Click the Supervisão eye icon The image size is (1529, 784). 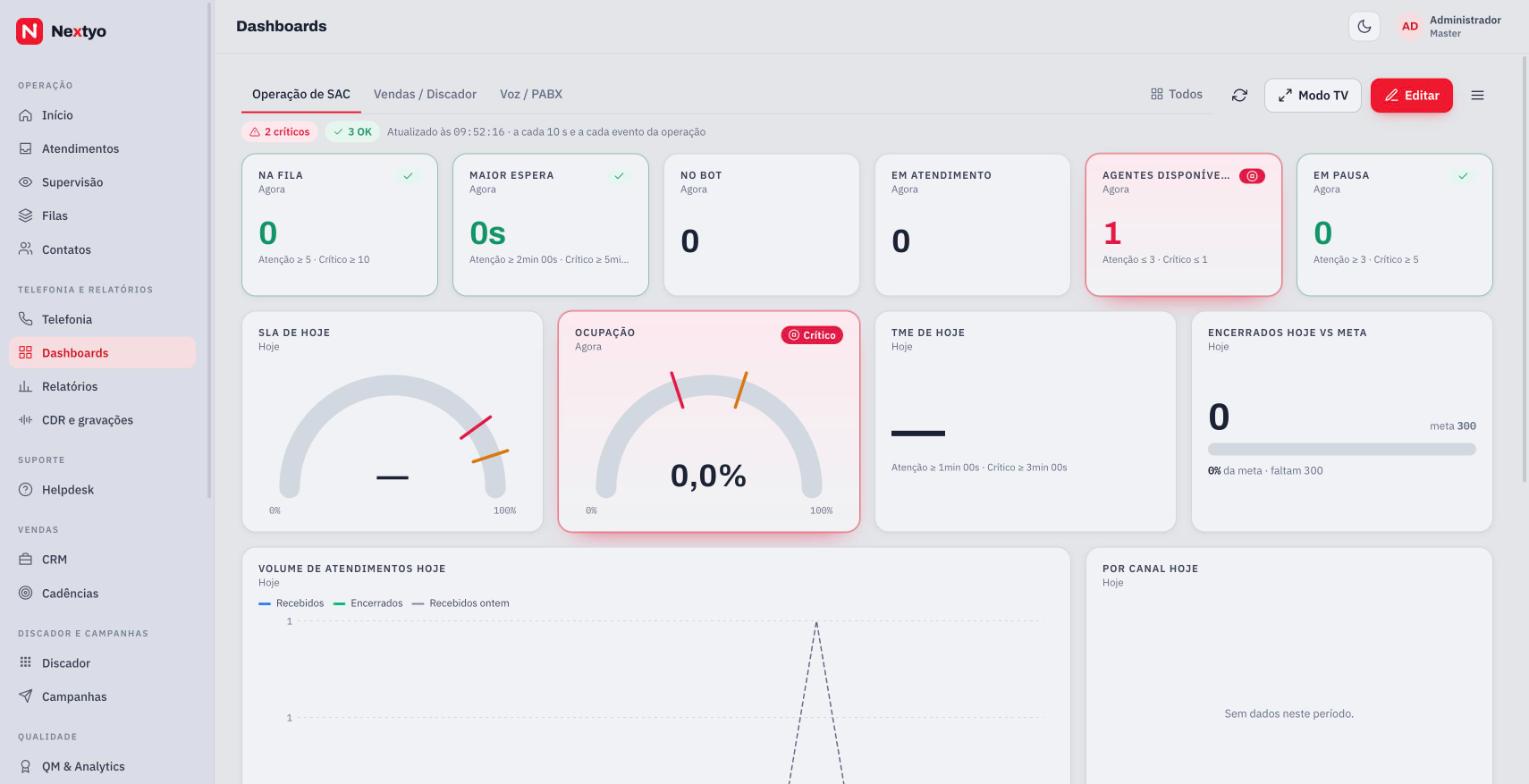25,182
